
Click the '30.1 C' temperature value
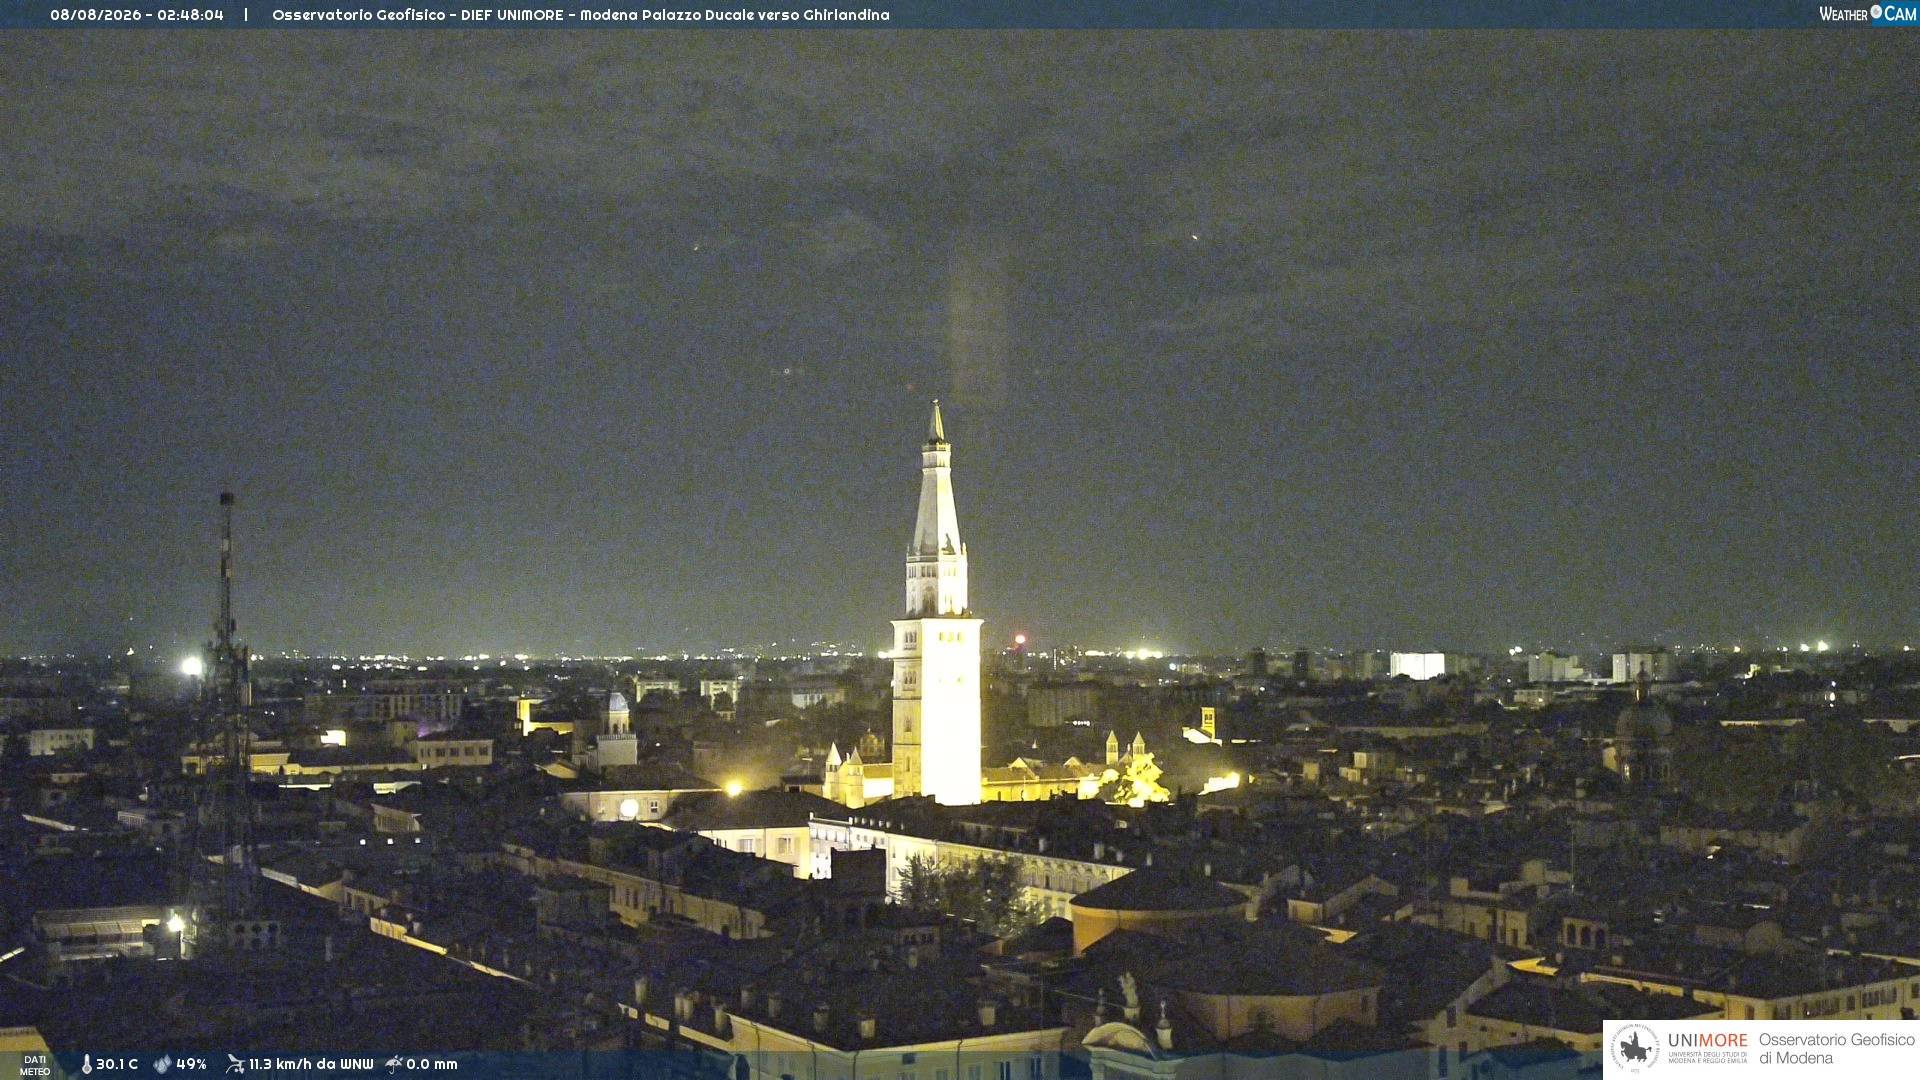coord(117,1064)
